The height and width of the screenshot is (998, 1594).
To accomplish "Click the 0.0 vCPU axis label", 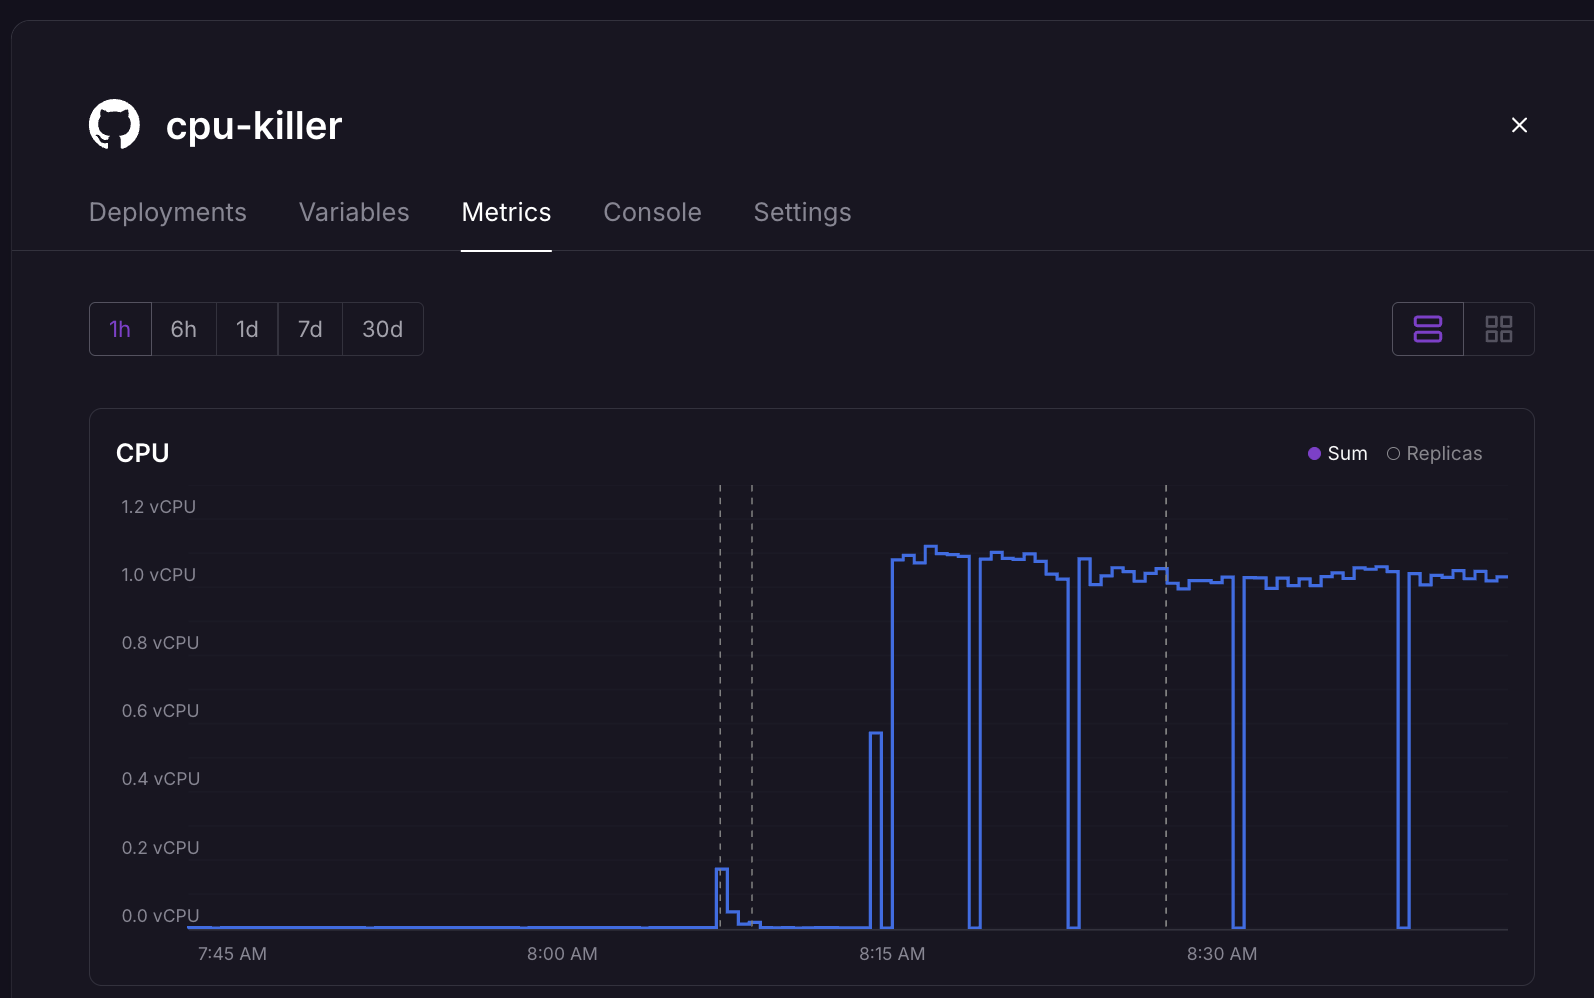I will pyautogui.click(x=160, y=916).
